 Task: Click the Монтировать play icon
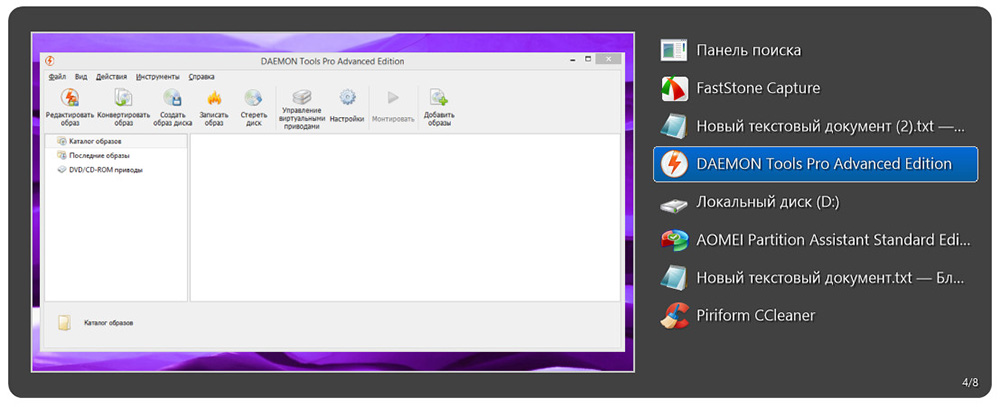click(x=393, y=98)
